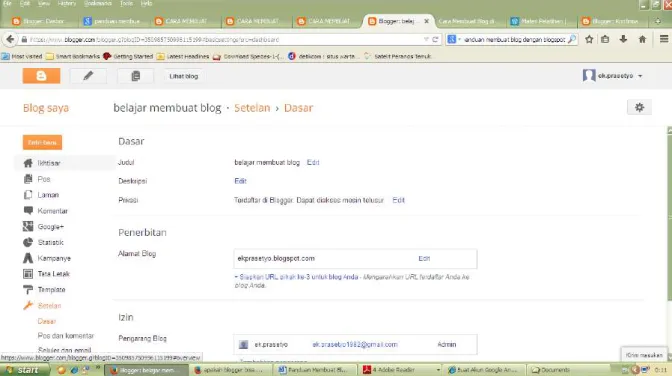The width and height of the screenshot is (672, 376).
Task: Click the Windows Start button
Action: tap(24, 370)
